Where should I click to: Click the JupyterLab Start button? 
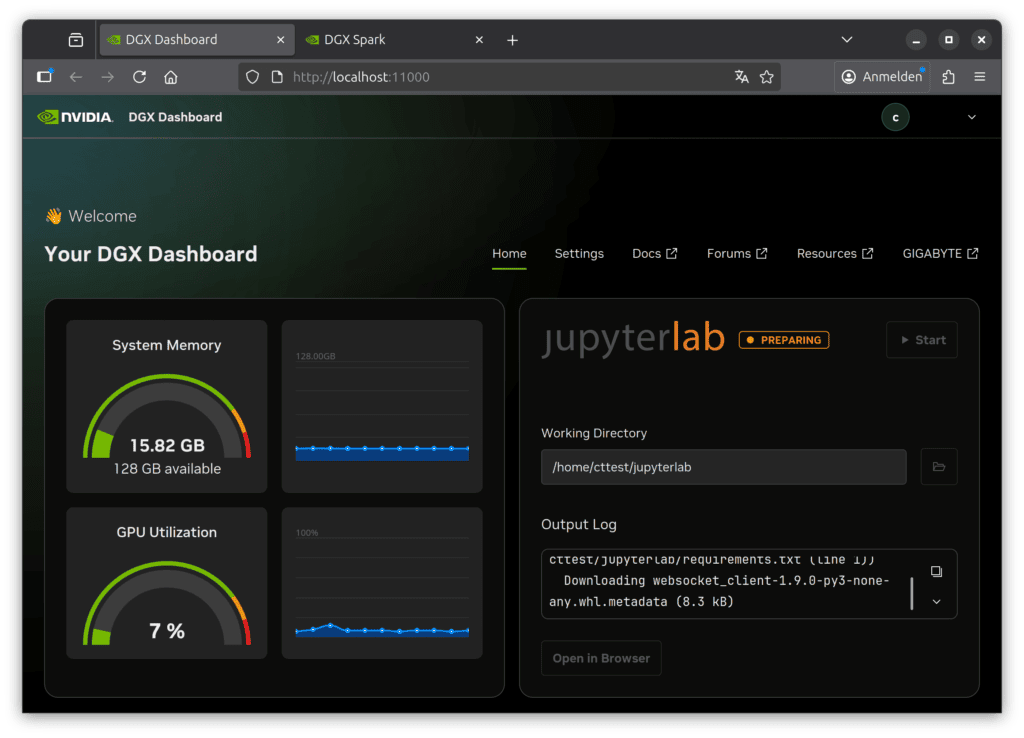(921, 340)
